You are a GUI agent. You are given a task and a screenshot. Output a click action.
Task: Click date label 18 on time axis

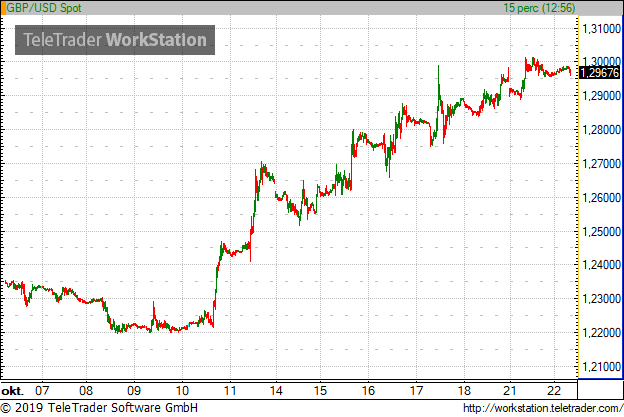tap(464, 390)
